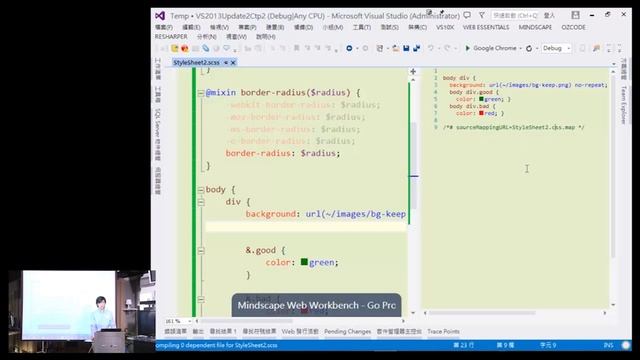Open the Google Chrome browser dropdown arrow

[521, 48]
